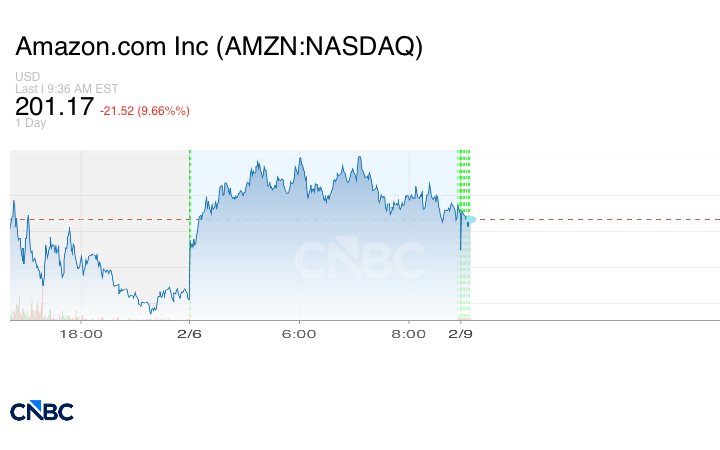720x450 pixels.
Task: Click the red -21.52 (9.66%) change
Action: [145, 109]
